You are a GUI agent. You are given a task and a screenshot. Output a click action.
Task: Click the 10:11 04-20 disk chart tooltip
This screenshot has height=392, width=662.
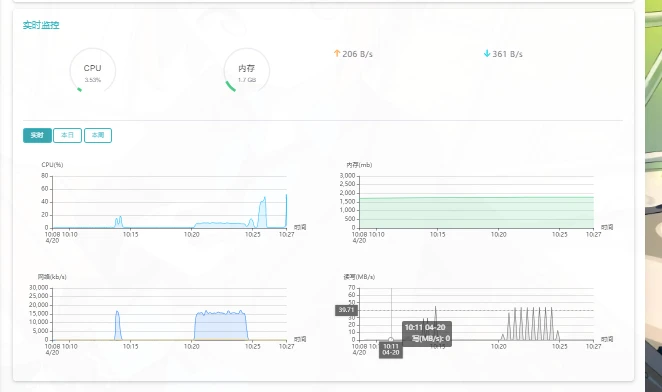click(x=427, y=333)
